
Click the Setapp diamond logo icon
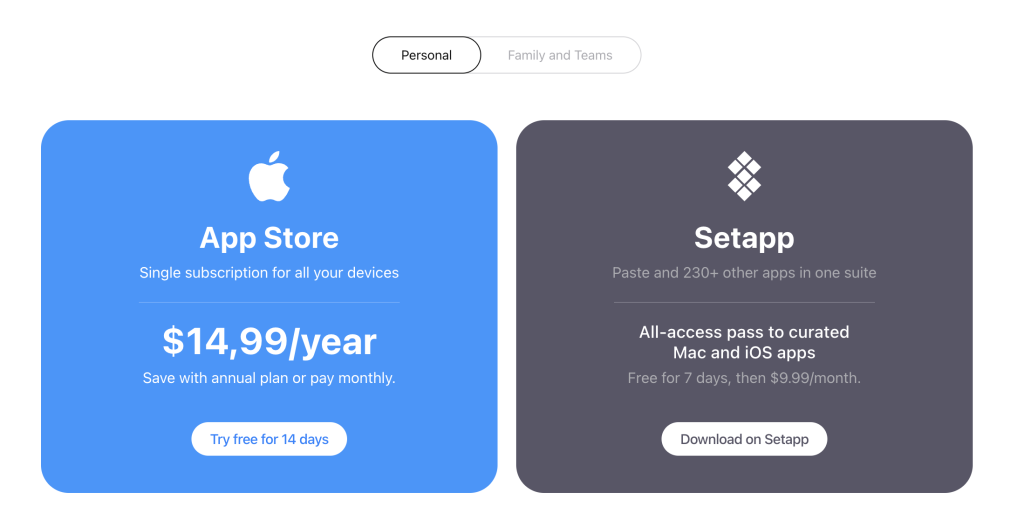tap(744, 176)
